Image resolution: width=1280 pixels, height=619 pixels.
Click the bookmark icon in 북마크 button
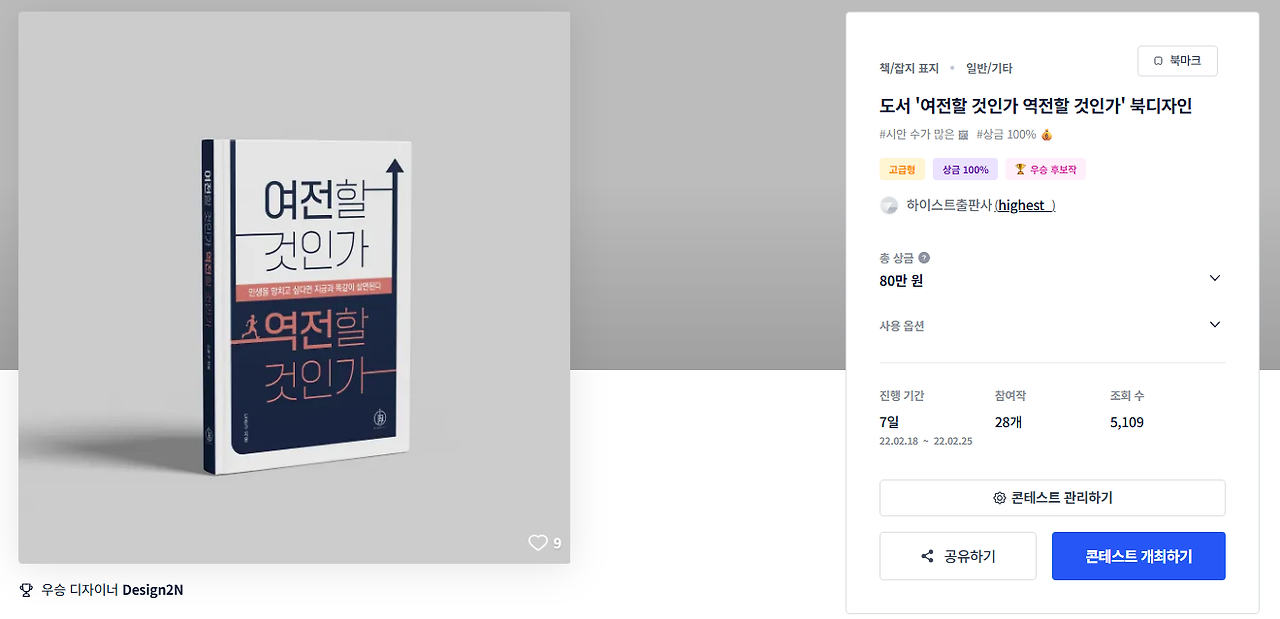point(1158,61)
